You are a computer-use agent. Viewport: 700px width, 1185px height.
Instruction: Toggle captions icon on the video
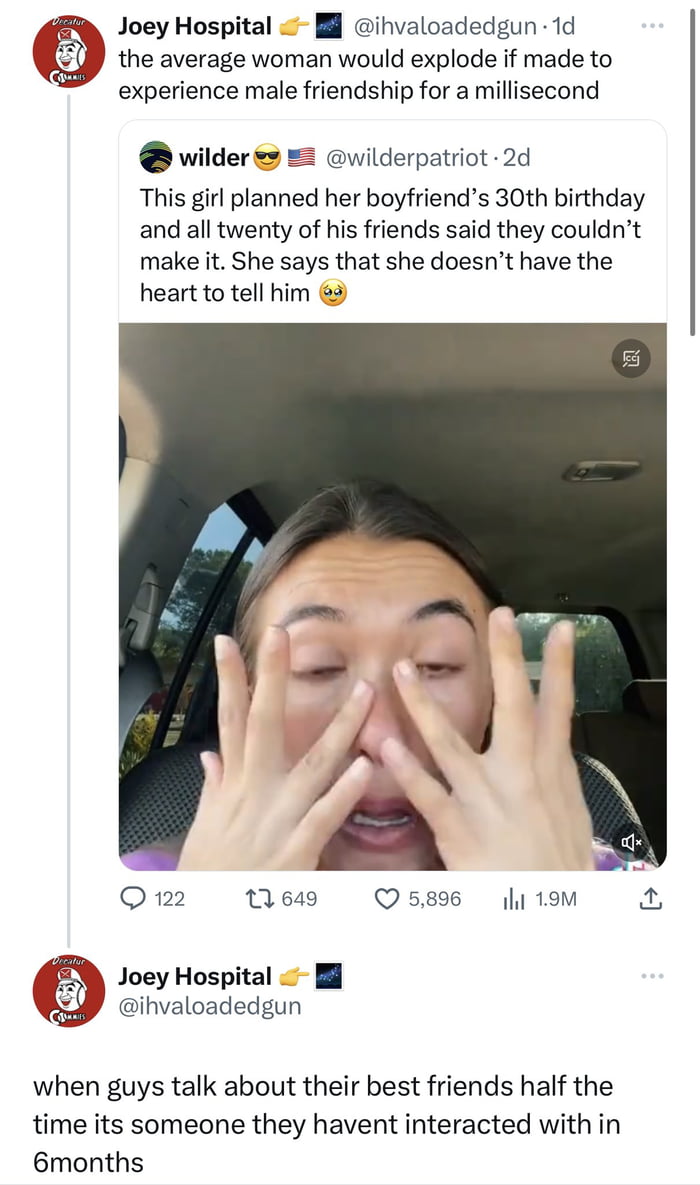coord(634,357)
